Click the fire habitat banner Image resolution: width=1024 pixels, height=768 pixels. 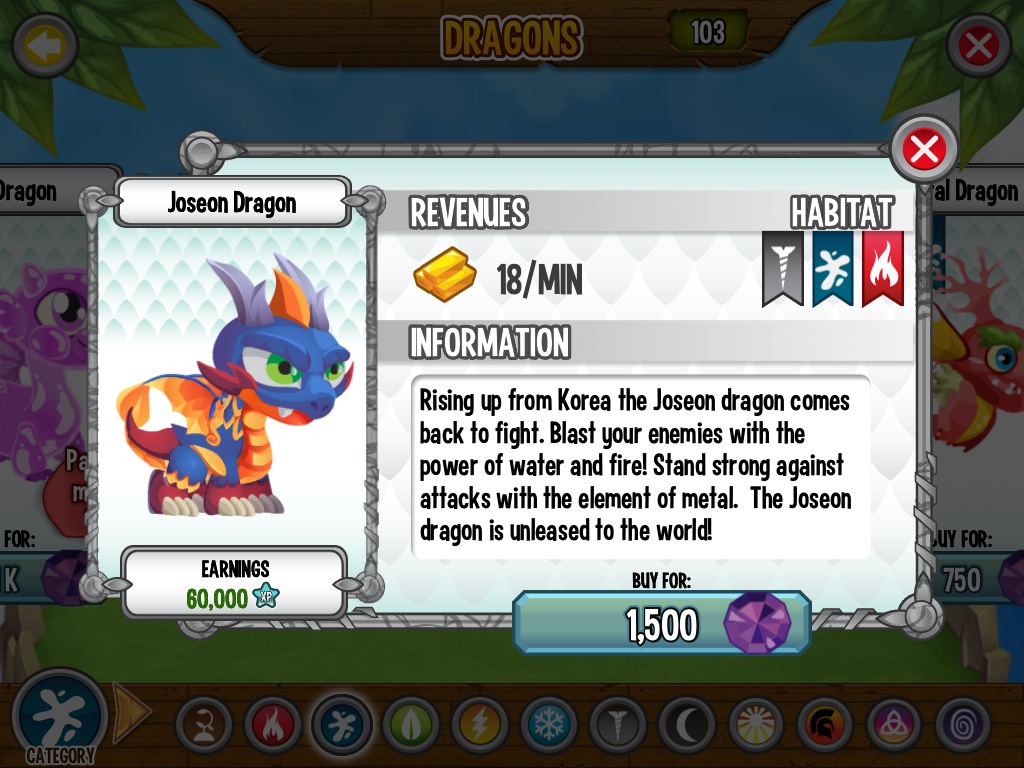[883, 268]
